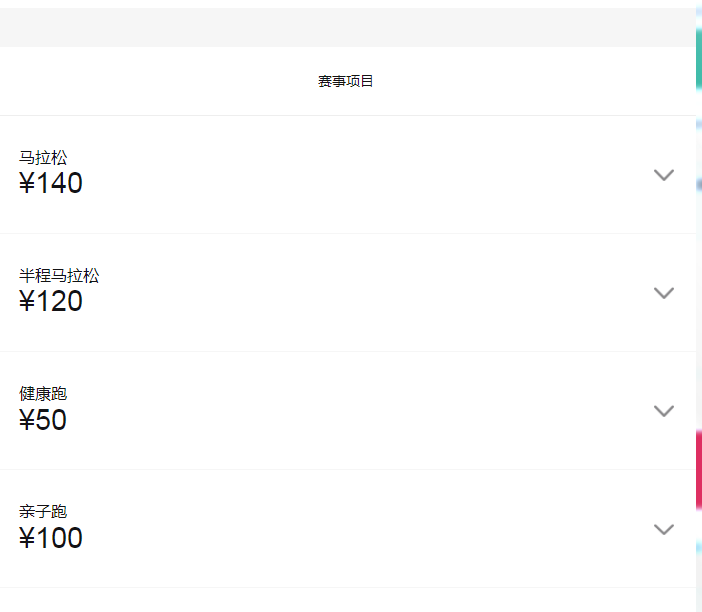
Task: Click the blank area below 亲子跑 row
Action: pyautogui.click(x=346, y=600)
